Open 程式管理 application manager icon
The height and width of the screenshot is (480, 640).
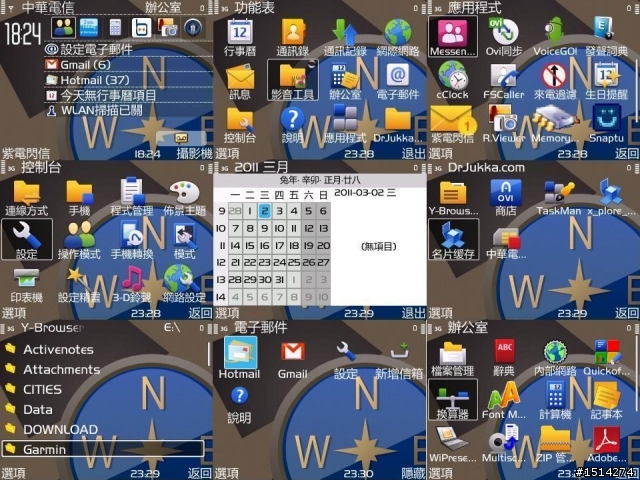point(131,191)
